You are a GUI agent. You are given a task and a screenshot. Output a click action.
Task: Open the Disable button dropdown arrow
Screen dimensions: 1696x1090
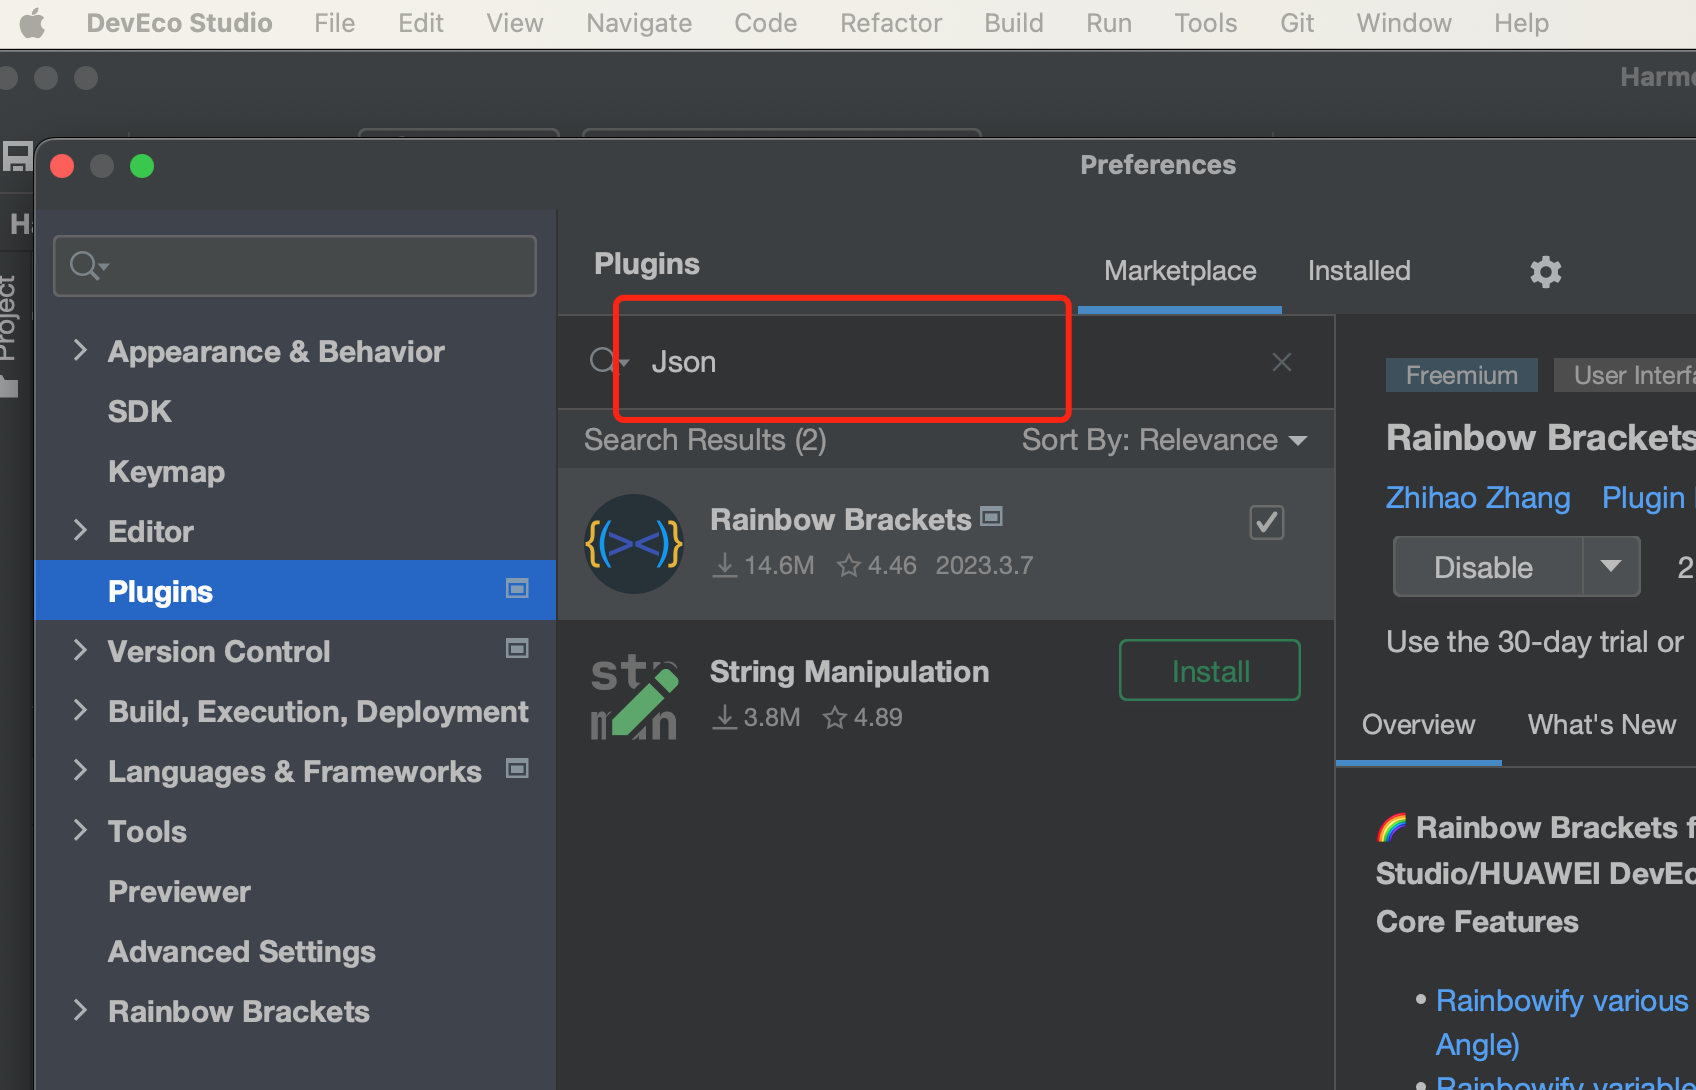click(x=1610, y=566)
